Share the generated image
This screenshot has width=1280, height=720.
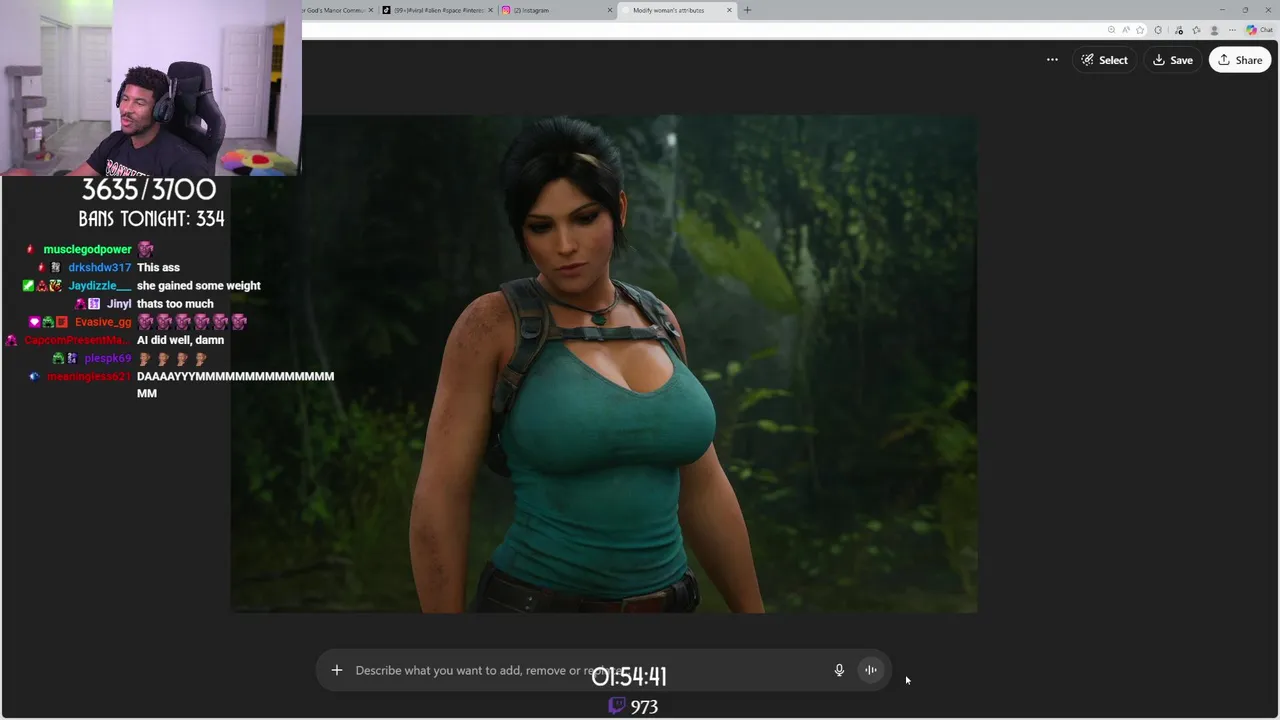[x=1240, y=60]
